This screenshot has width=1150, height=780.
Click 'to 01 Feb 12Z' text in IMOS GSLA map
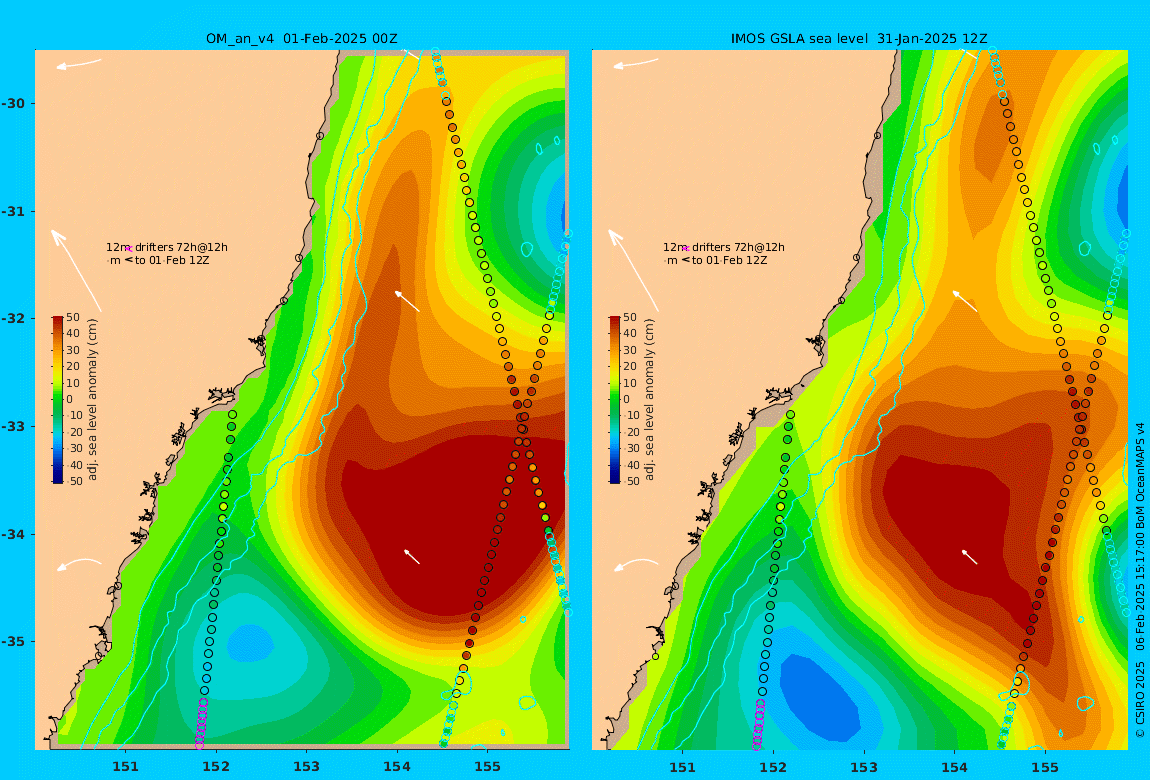(x=730, y=260)
